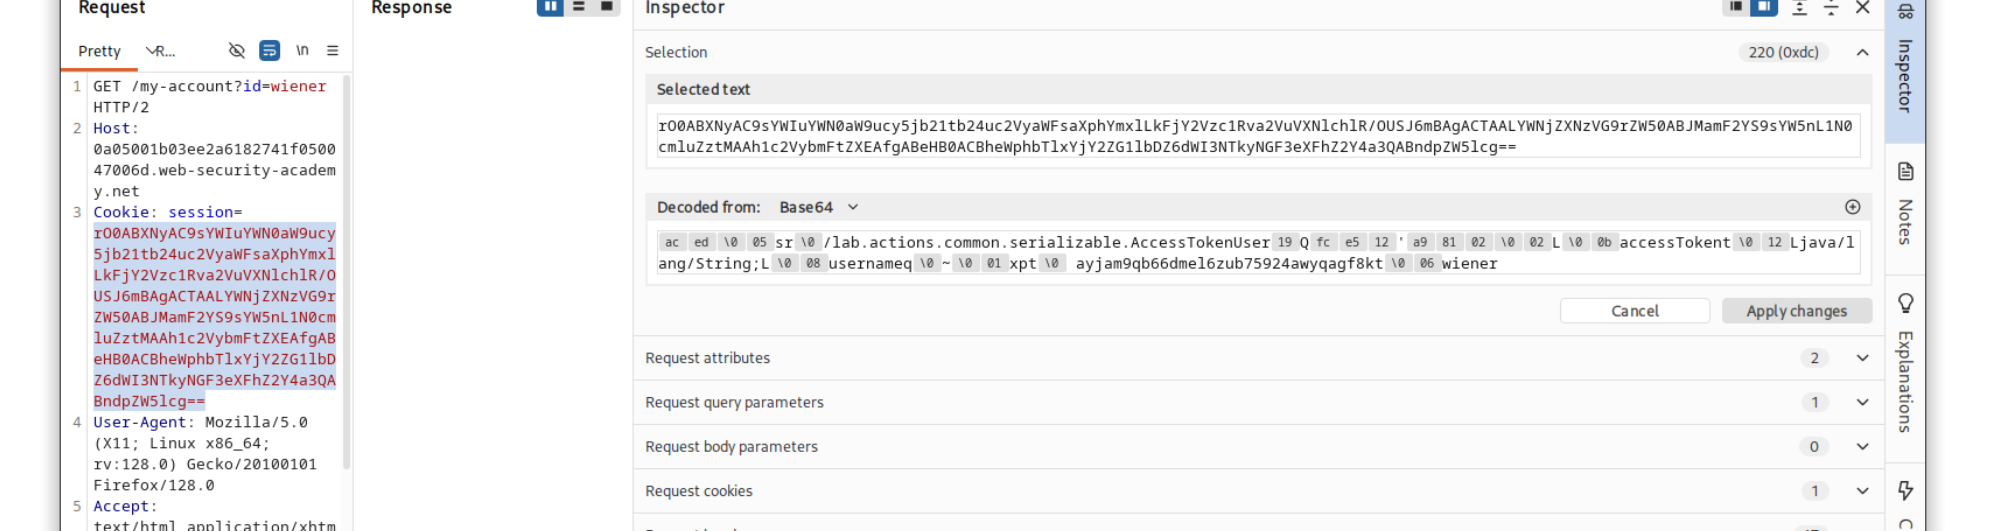
Task: Expand the Request query parameters section
Action: coord(1259,402)
